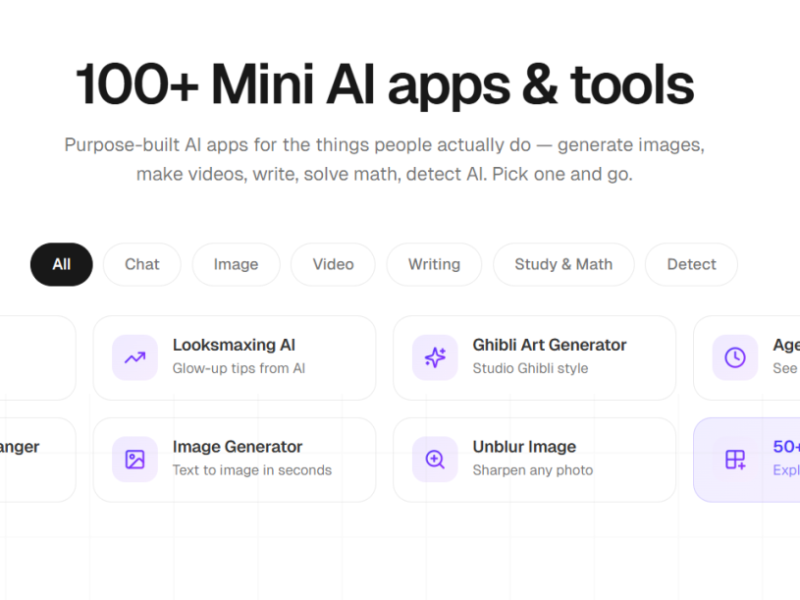Click the Looksmaxing AI trend arrow icon

coord(135,358)
